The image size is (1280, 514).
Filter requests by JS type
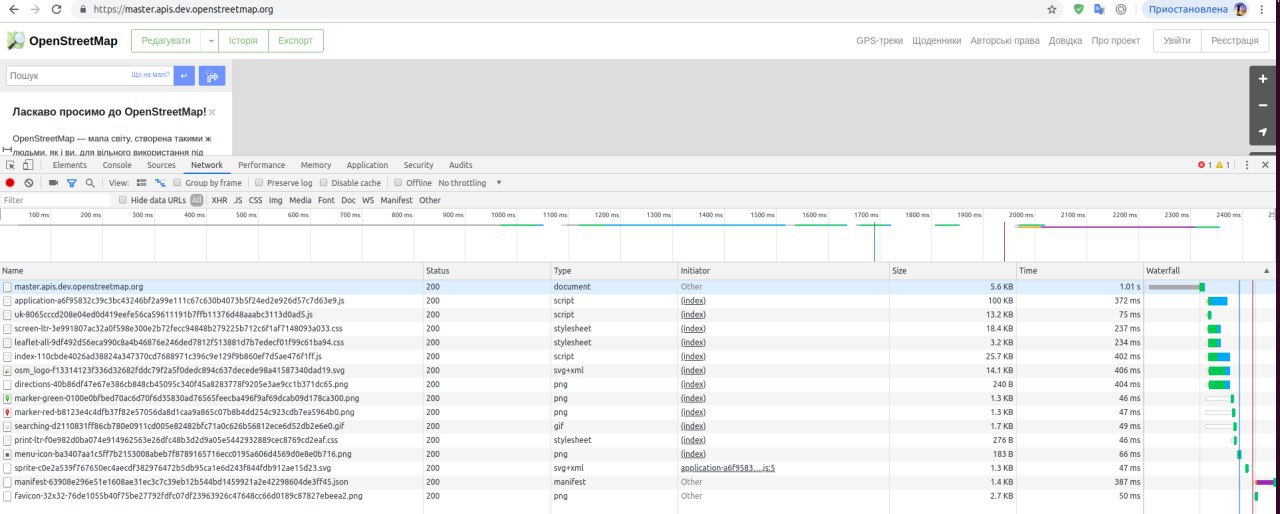coord(238,200)
